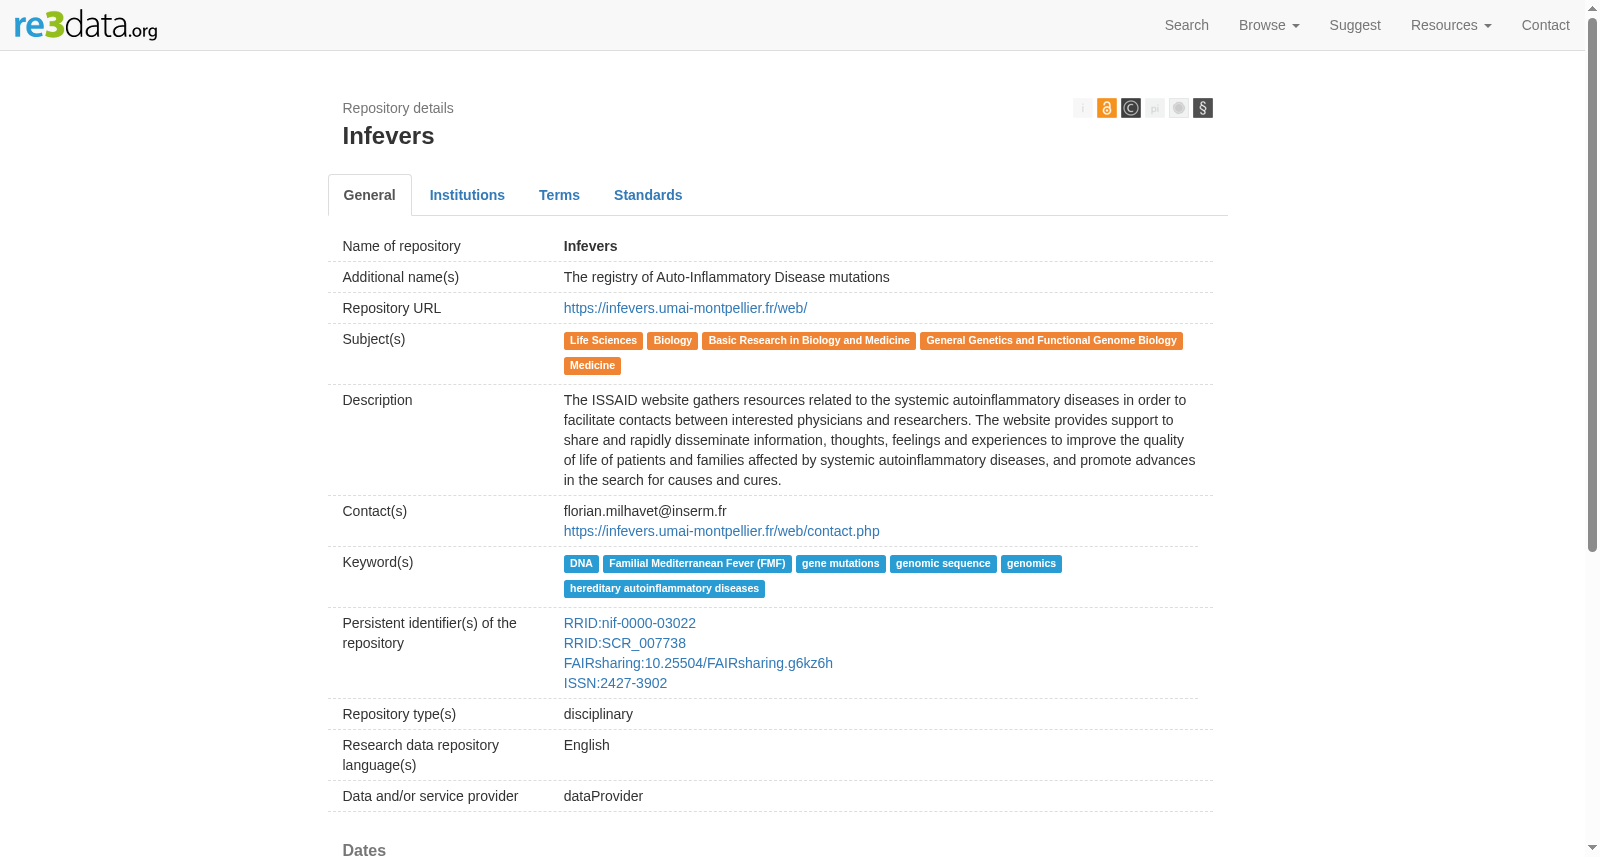Click the 'disciplinary' repository type value

598,714
